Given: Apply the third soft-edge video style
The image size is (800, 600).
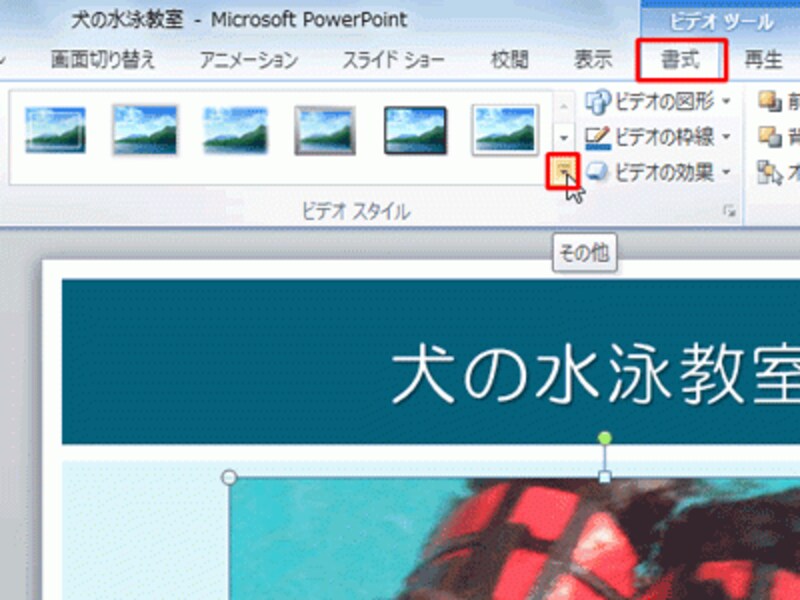Looking at the screenshot, I should (235, 130).
